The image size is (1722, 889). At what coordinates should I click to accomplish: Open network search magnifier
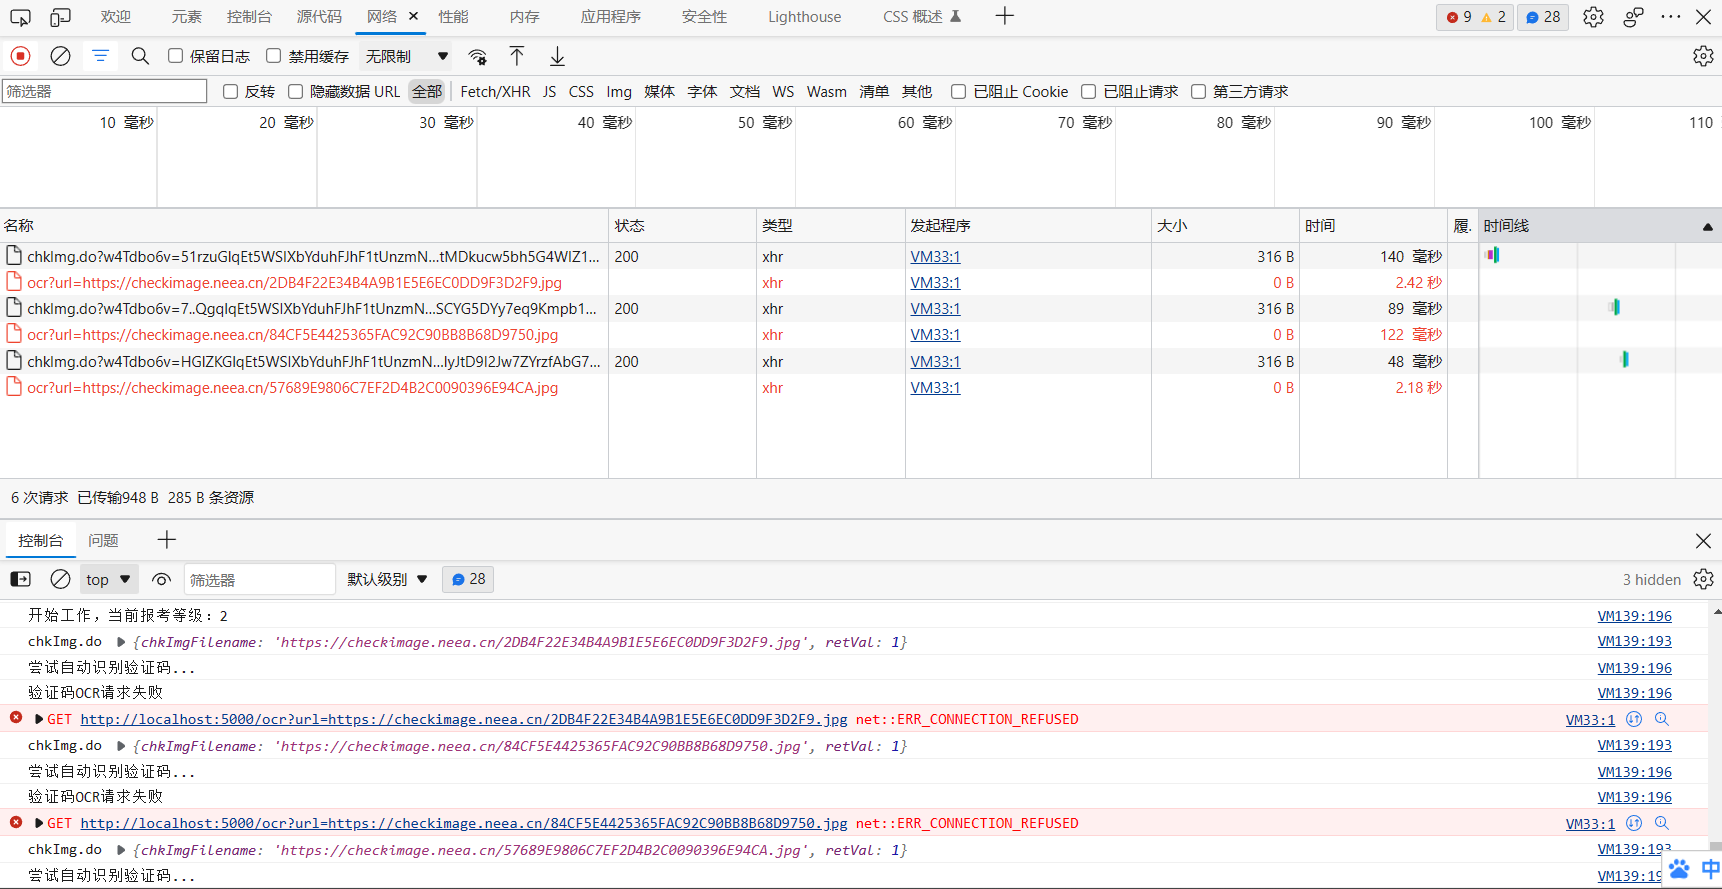pyautogui.click(x=140, y=56)
